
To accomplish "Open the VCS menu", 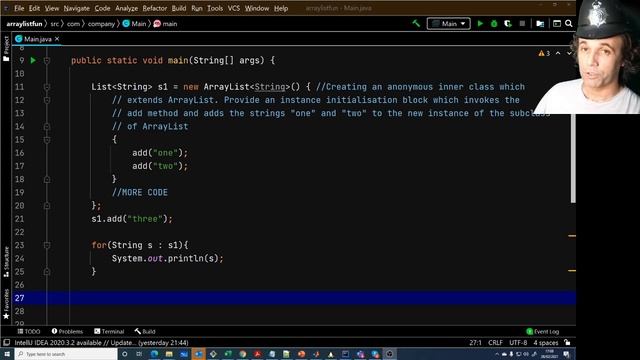I will point(234,8).
